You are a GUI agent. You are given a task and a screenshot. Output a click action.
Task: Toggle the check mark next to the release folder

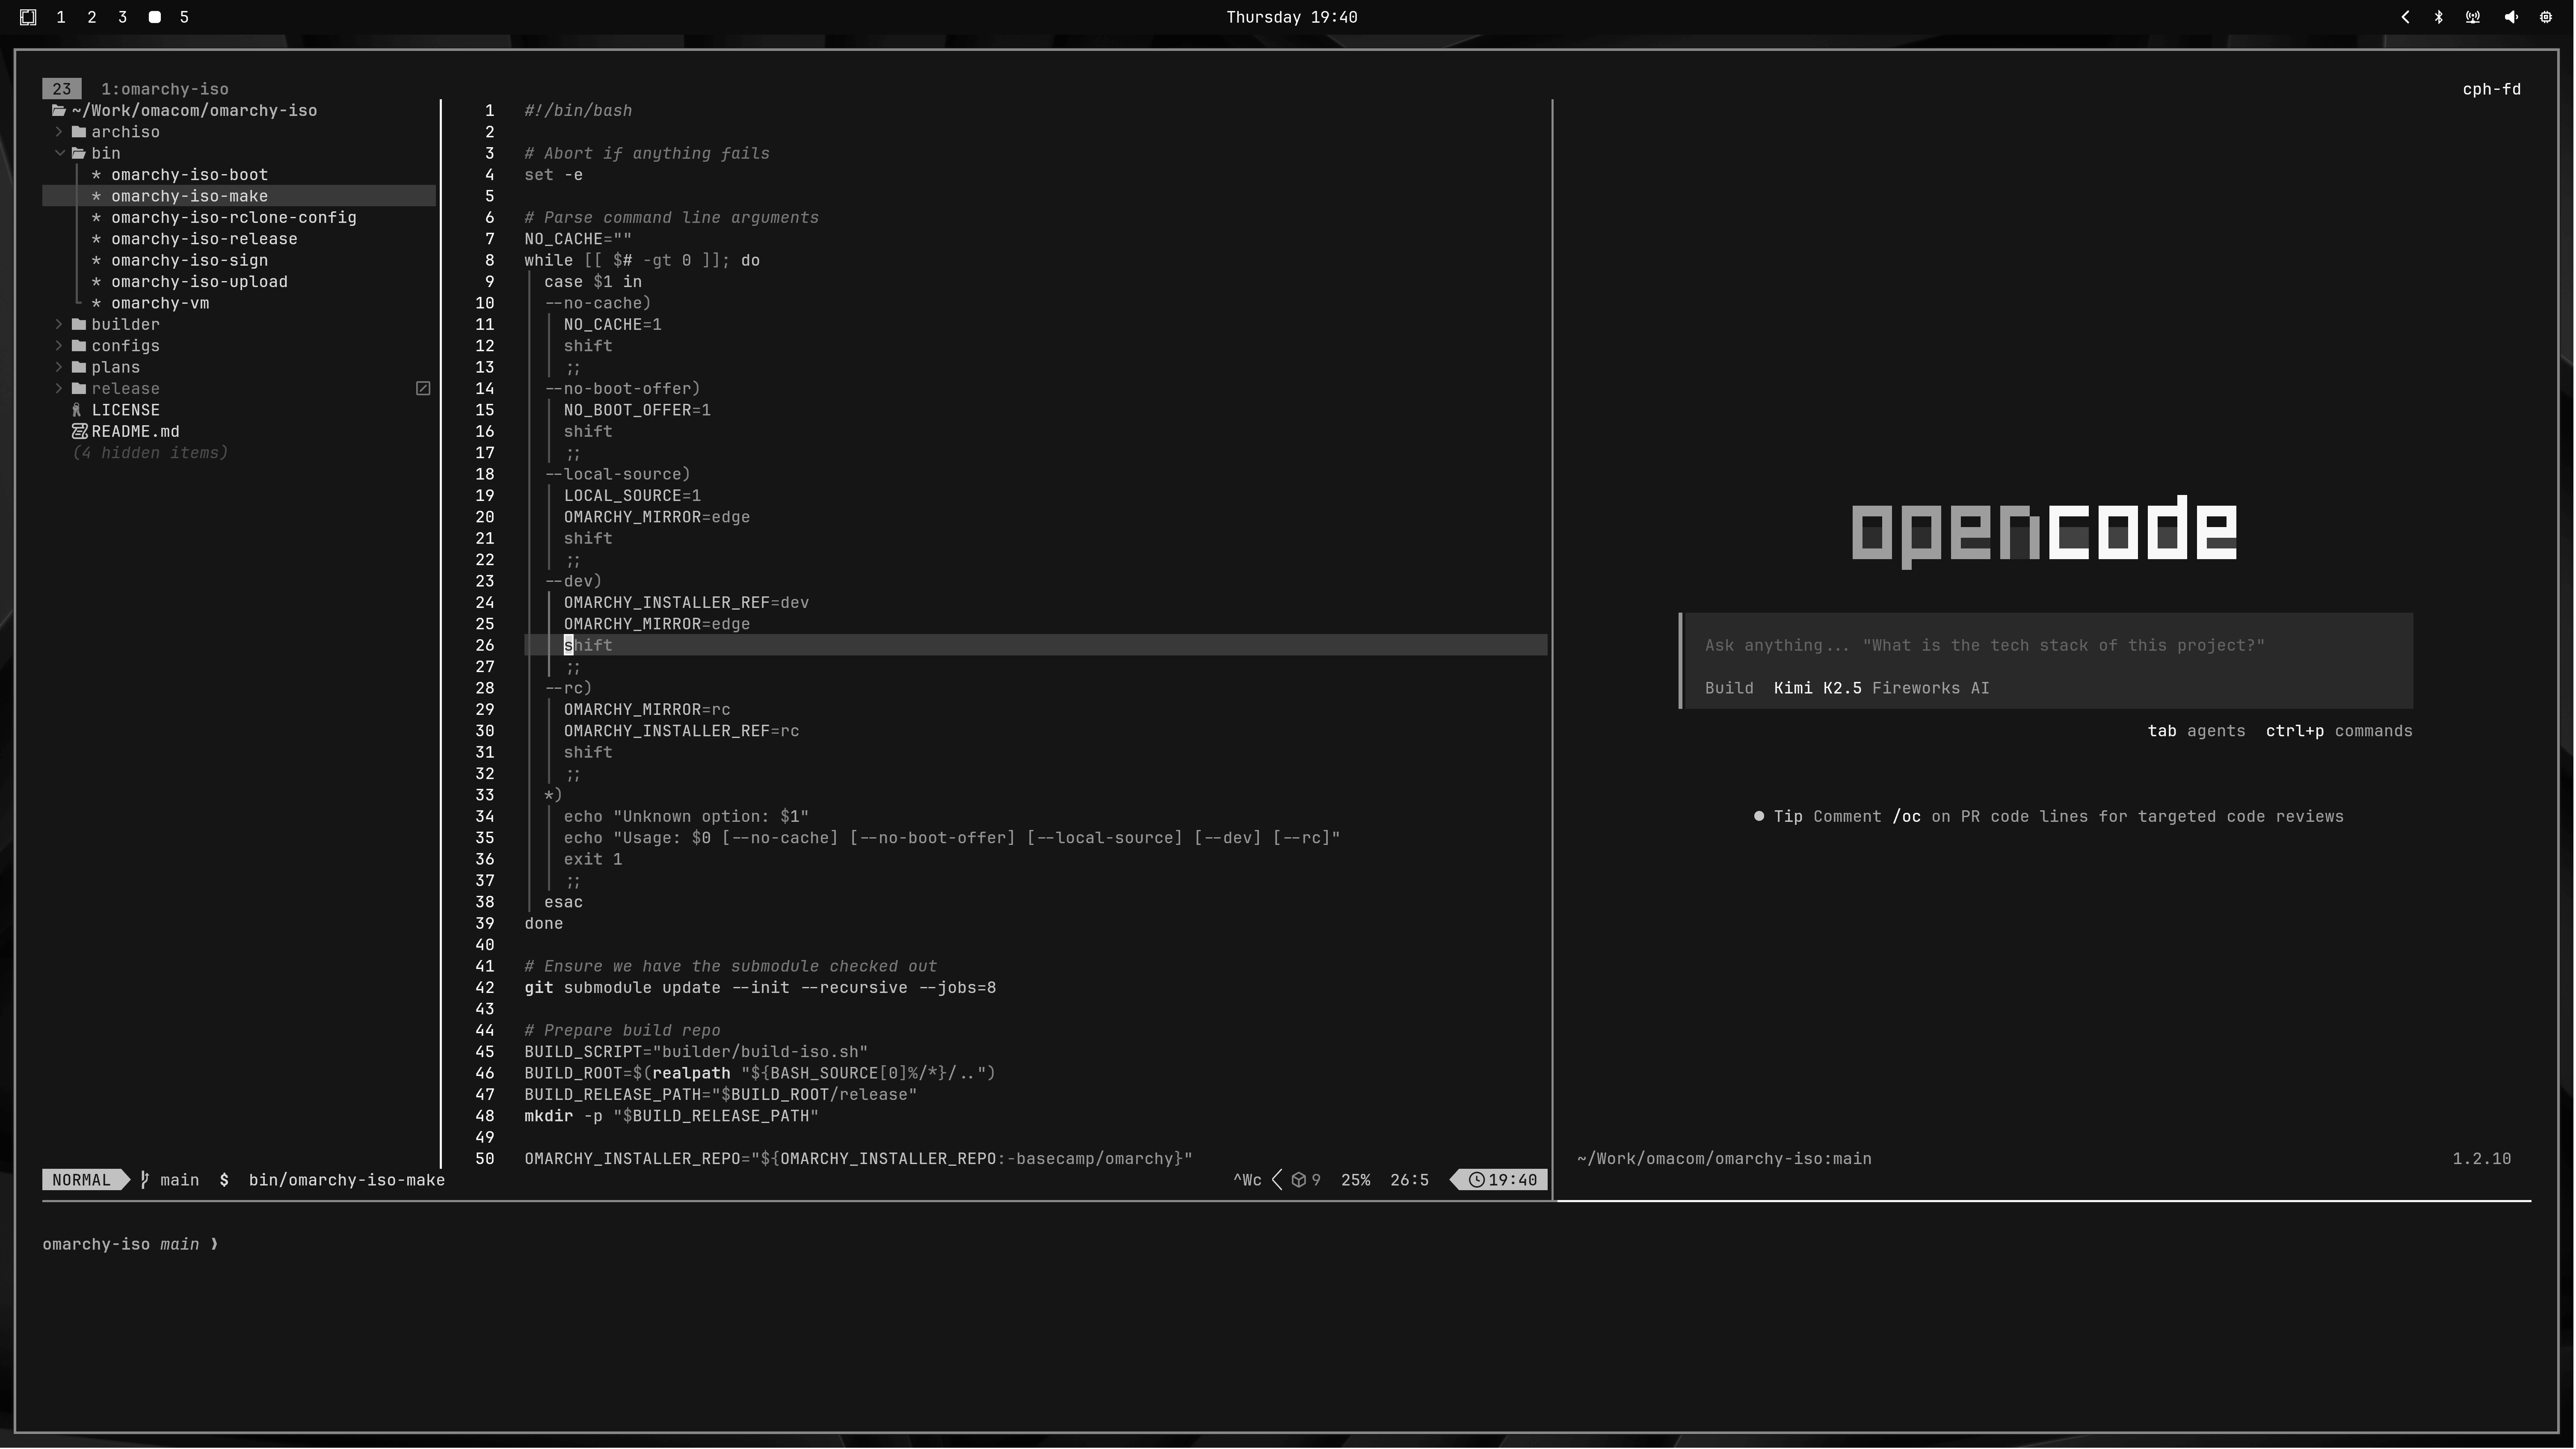click(422, 388)
